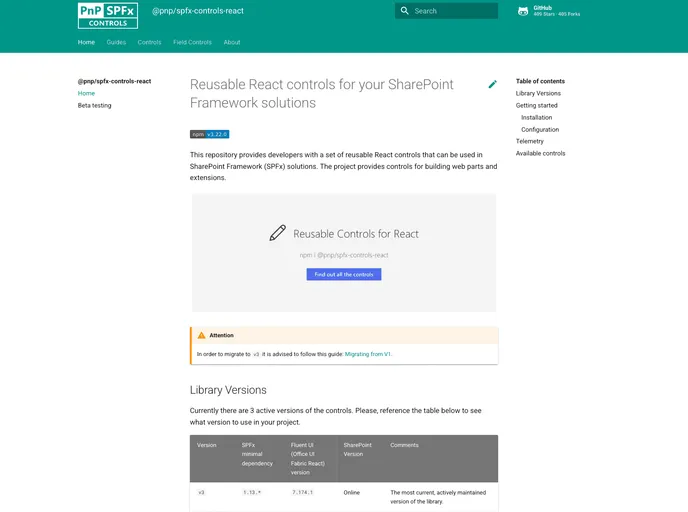Click the Fluent UI version column header
The width and height of the screenshot is (688, 512).
click(x=308, y=458)
